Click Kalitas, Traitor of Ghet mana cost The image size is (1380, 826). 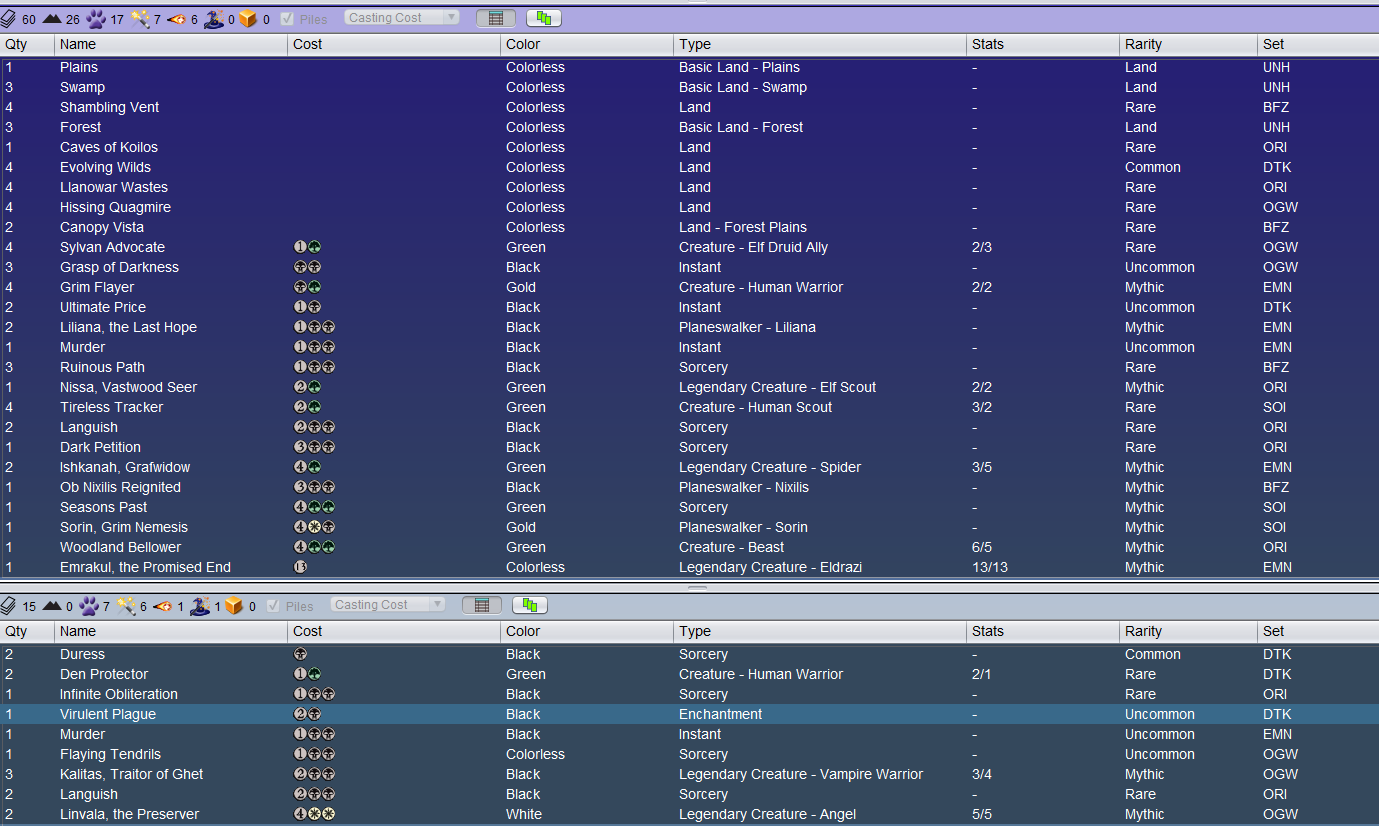314,774
